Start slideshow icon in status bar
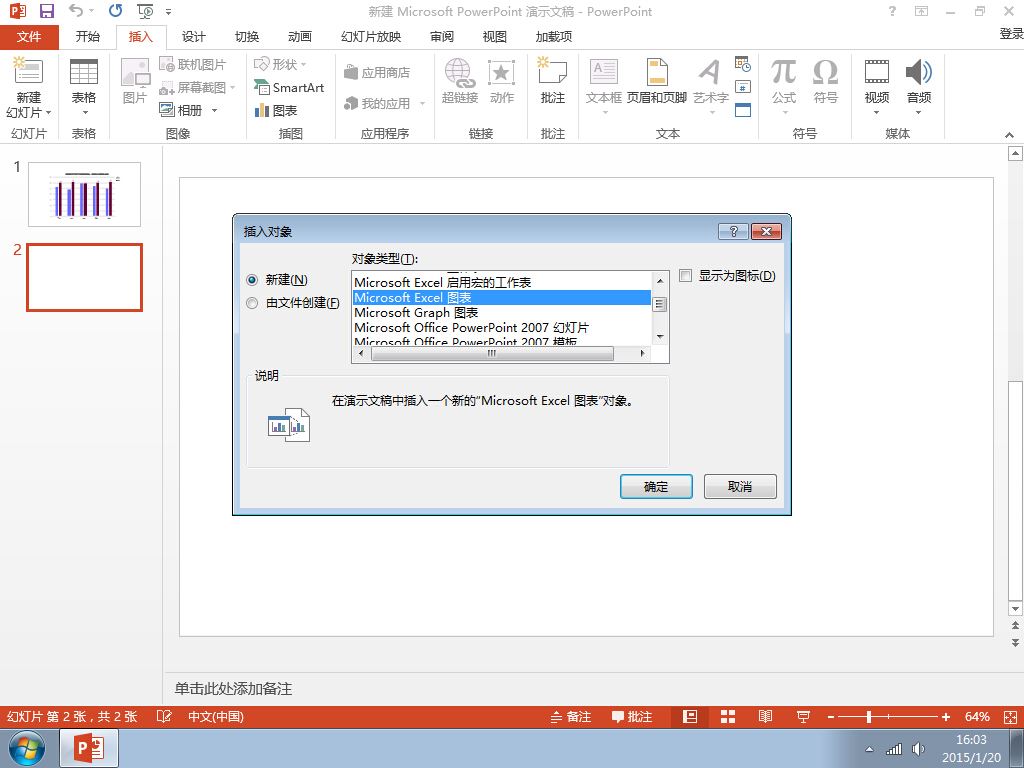 click(x=803, y=716)
